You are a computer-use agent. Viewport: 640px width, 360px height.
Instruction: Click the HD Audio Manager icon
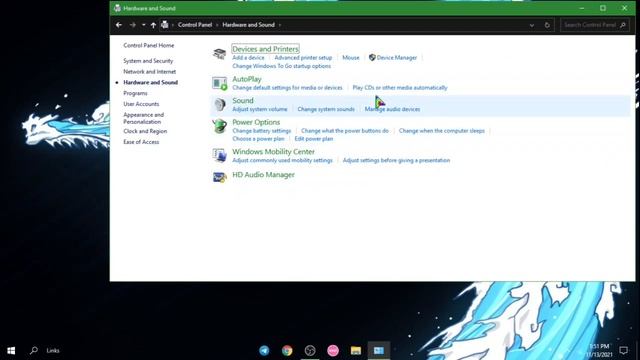(x=219, y=177)
